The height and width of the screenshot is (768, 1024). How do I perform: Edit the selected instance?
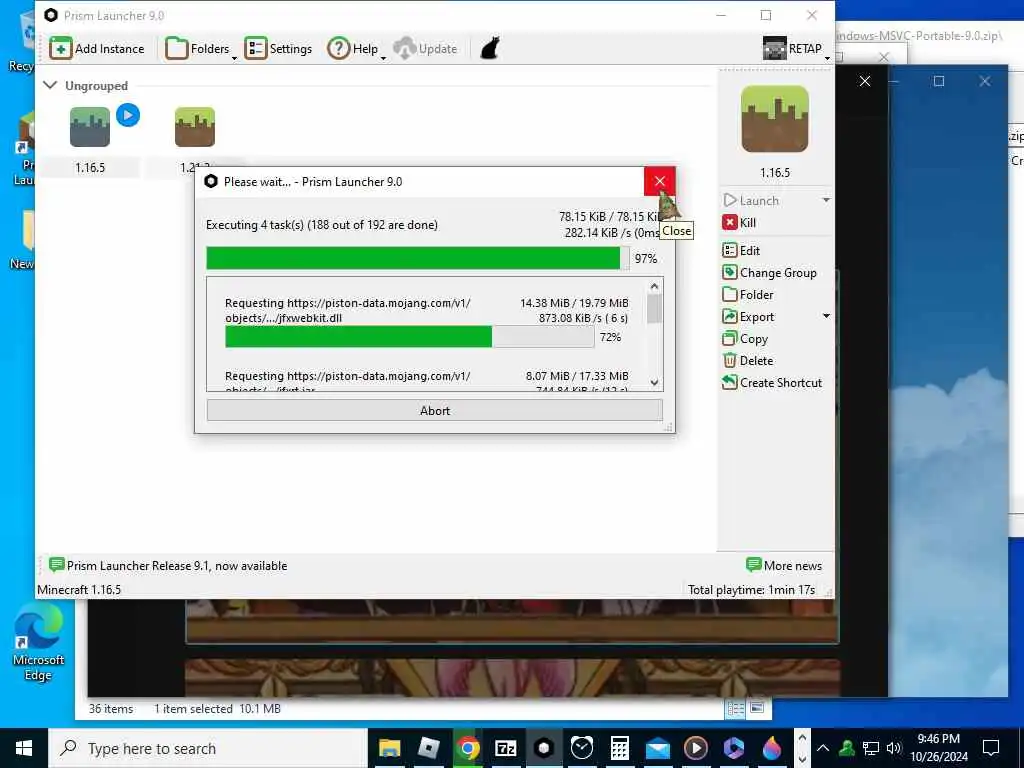click(741, 250)
